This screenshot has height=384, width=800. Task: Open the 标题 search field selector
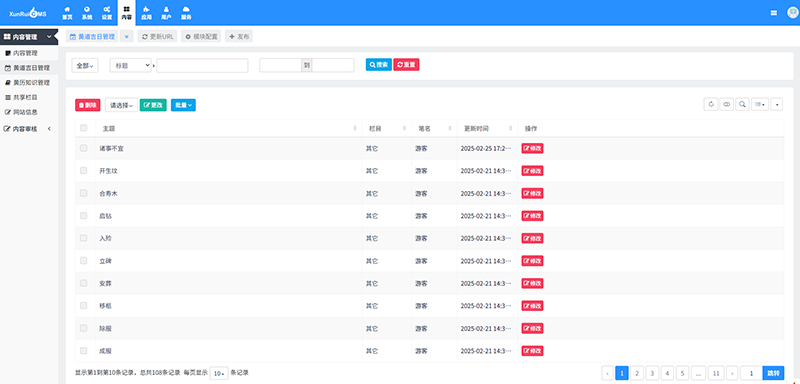coord(130,65)
